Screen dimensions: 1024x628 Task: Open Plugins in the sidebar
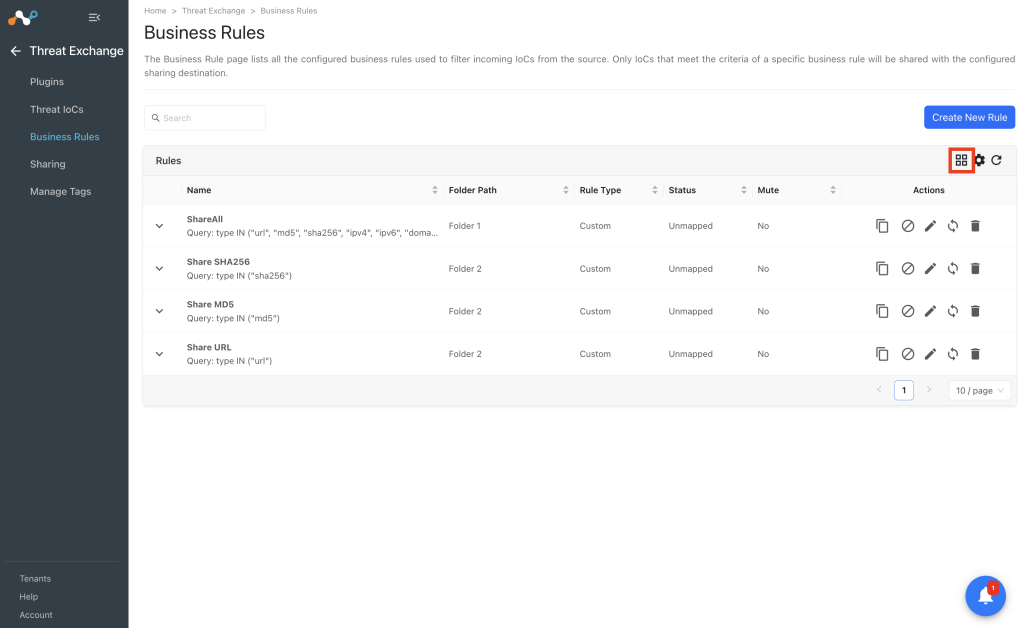tap(47, 82)
